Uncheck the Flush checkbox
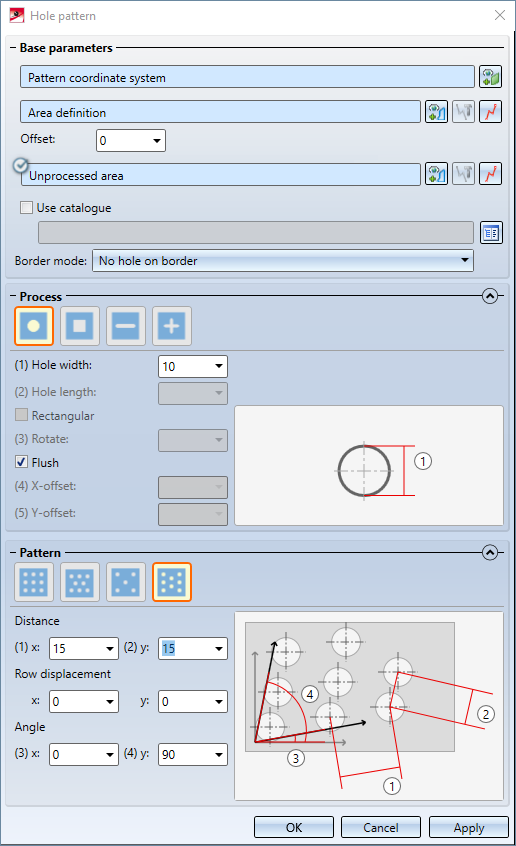516x846 pixels. click(22, 462)
